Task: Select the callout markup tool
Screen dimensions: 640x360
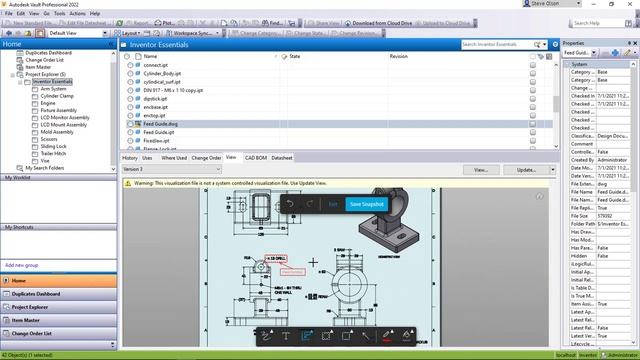Action: point(307,336)
